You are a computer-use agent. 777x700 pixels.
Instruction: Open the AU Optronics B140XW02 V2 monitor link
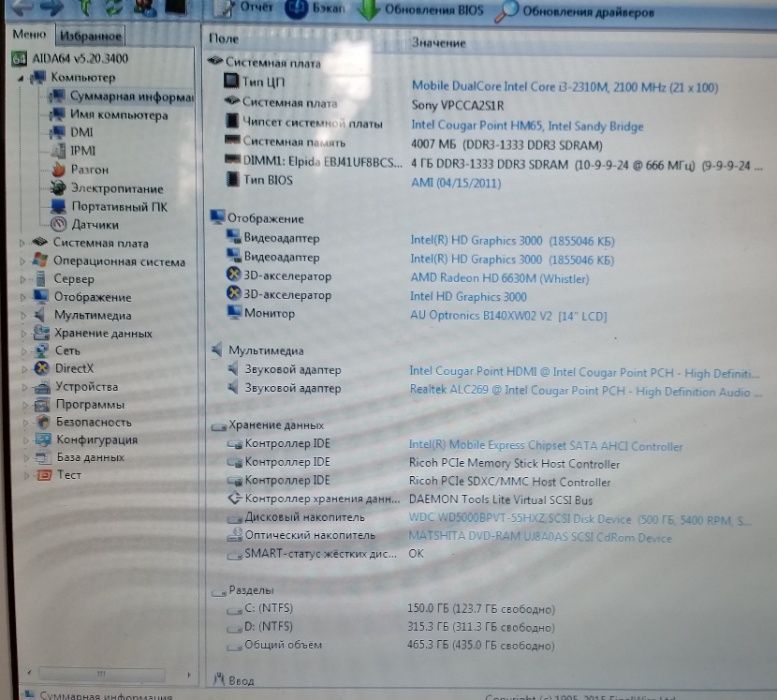508,316
